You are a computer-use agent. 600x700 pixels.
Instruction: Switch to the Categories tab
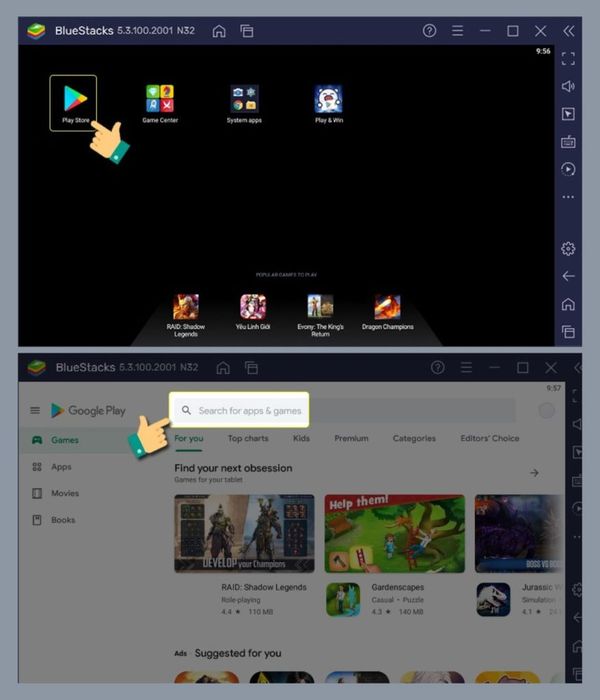414,438
